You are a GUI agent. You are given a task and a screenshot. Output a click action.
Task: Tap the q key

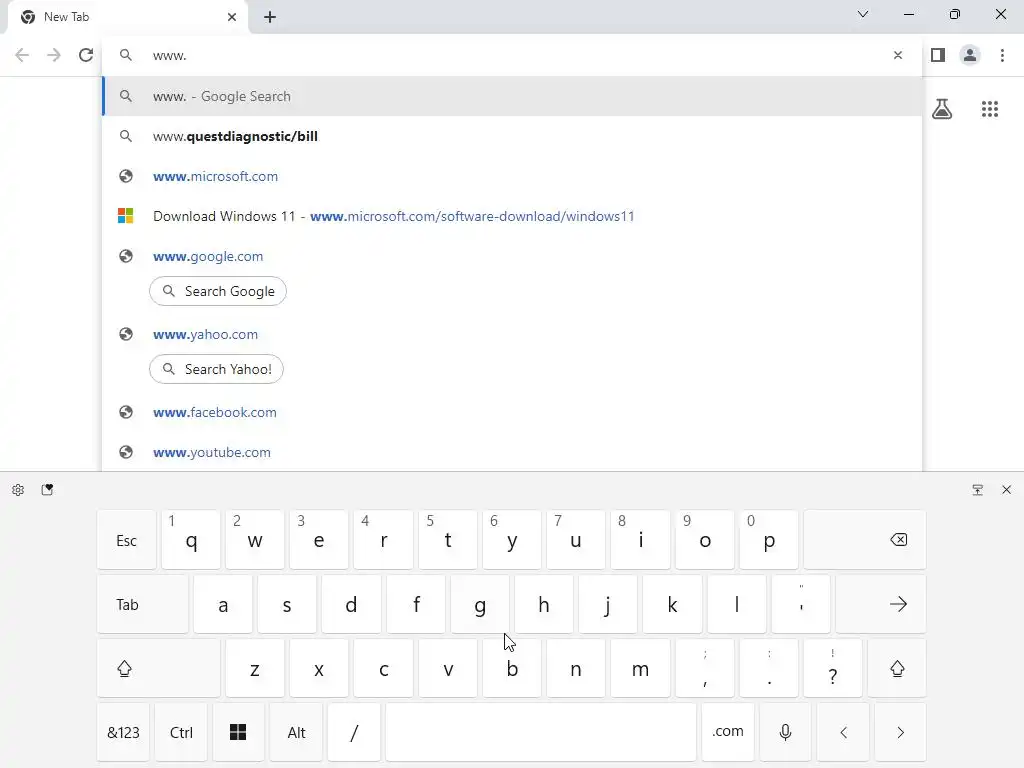(x=191, y=540)
